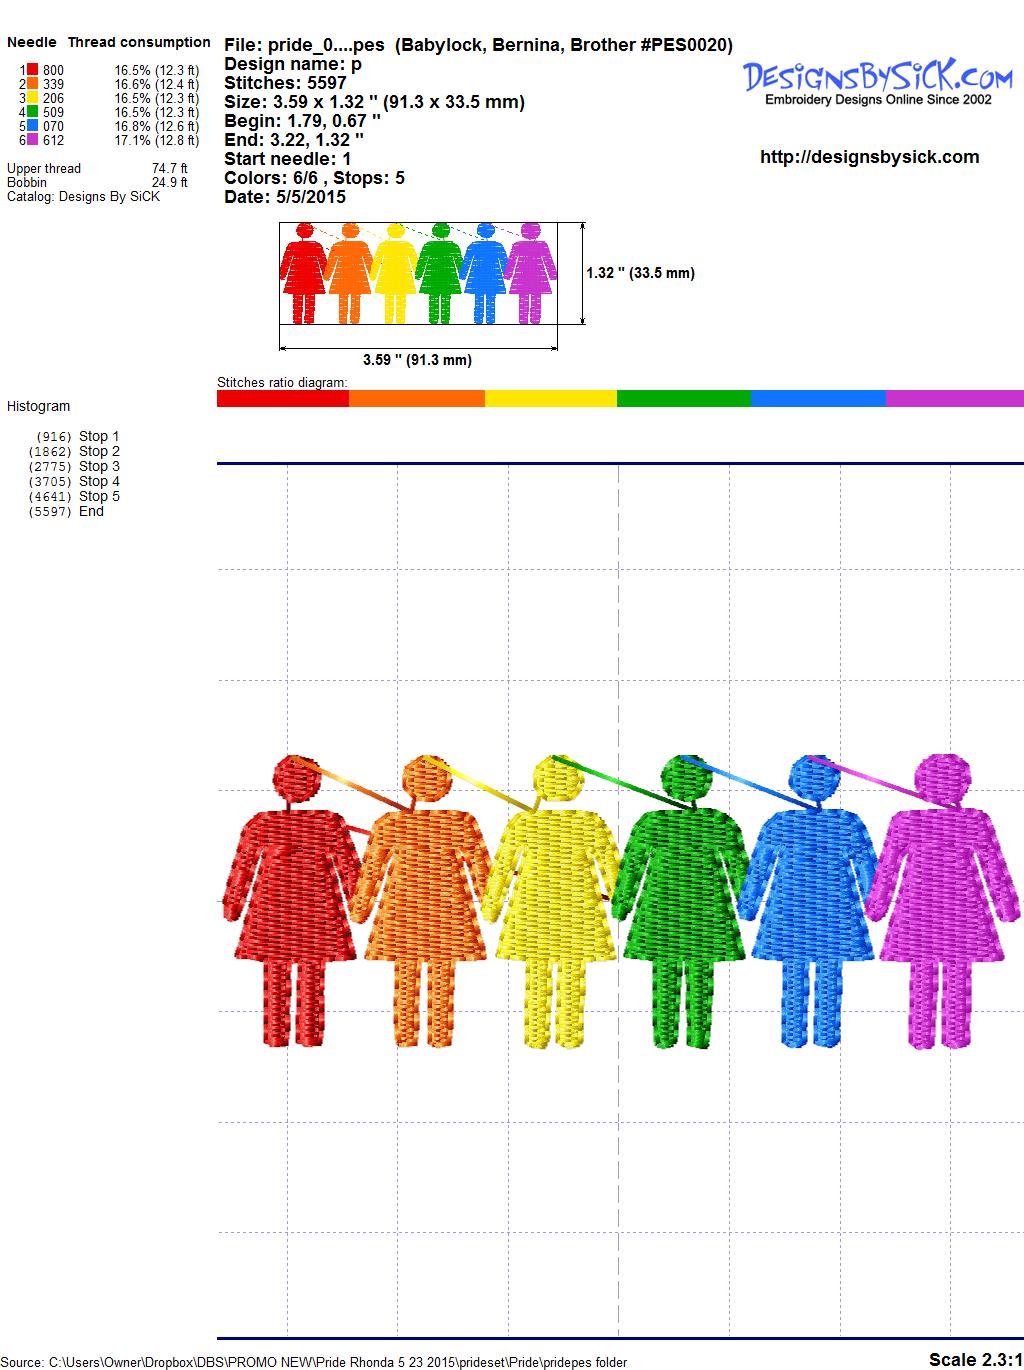Choose the blue needle 5 thread swatch
Viewport: 1024px width, 1370px height.
point(33,126)
